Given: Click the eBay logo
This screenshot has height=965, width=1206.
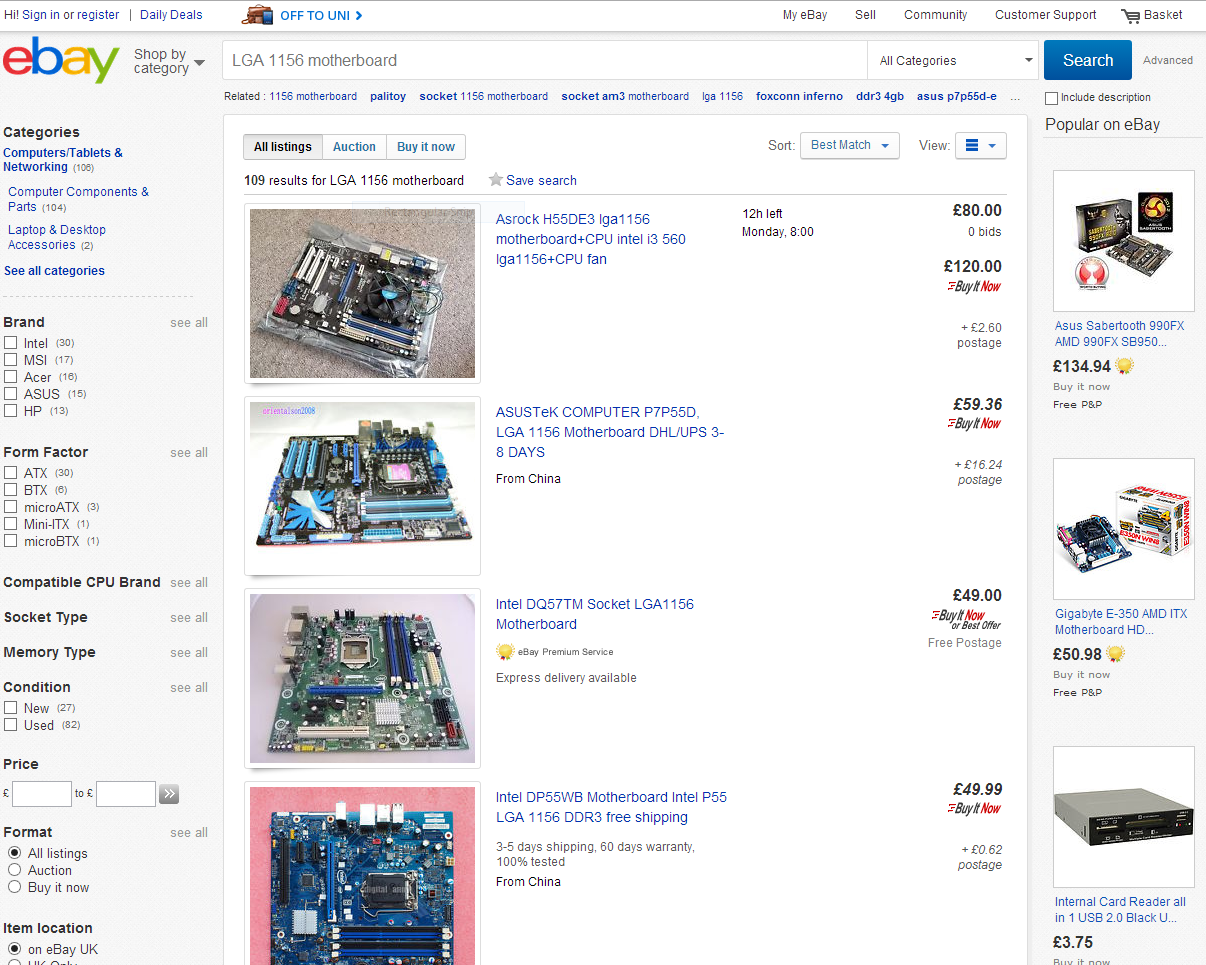Looking at the screenshot, I should point(61,60).
